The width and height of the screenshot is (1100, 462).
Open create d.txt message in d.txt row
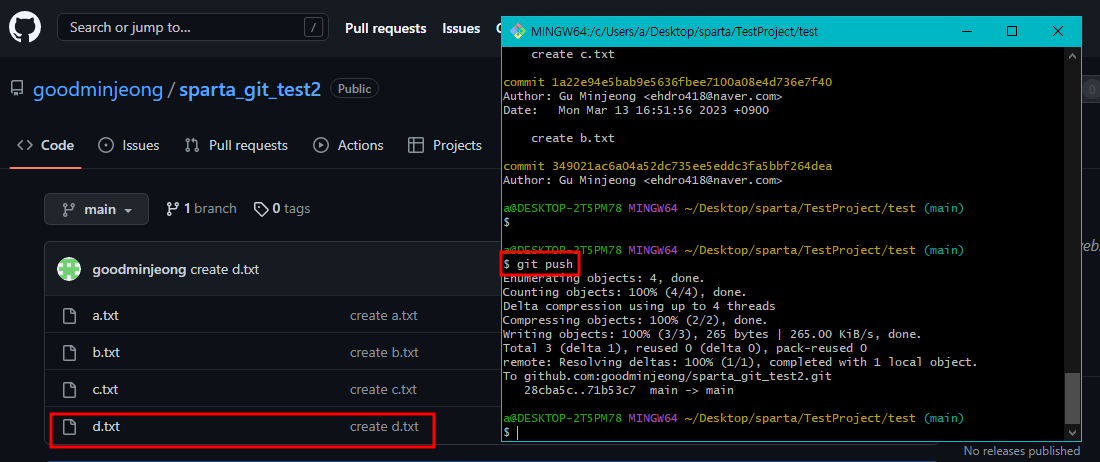click(x=384, y=426)
